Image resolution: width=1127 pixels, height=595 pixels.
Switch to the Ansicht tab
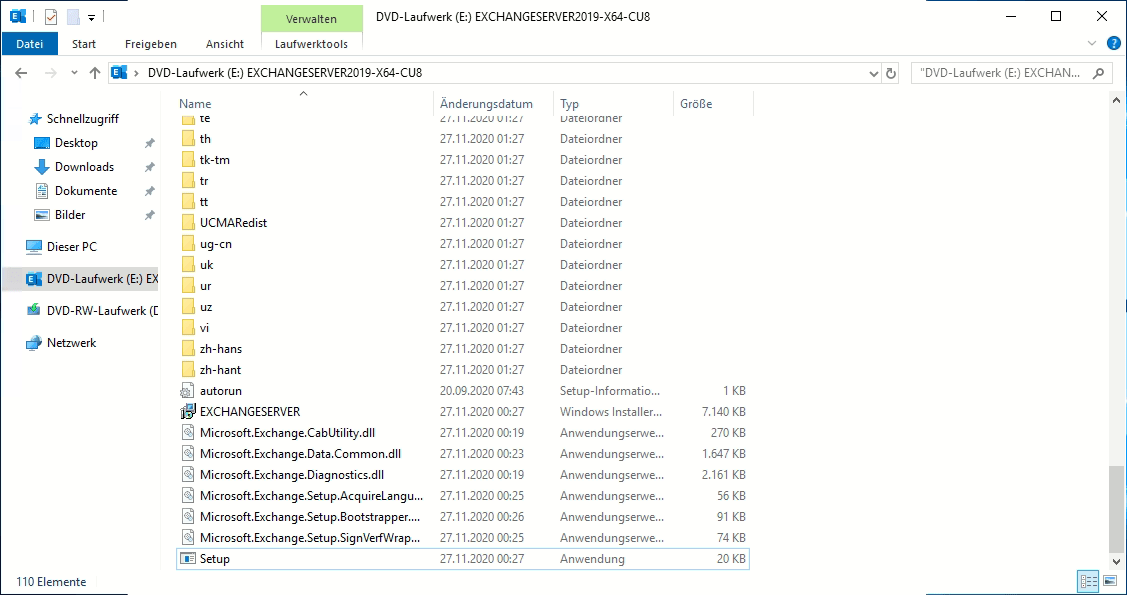tap(225, 44)
